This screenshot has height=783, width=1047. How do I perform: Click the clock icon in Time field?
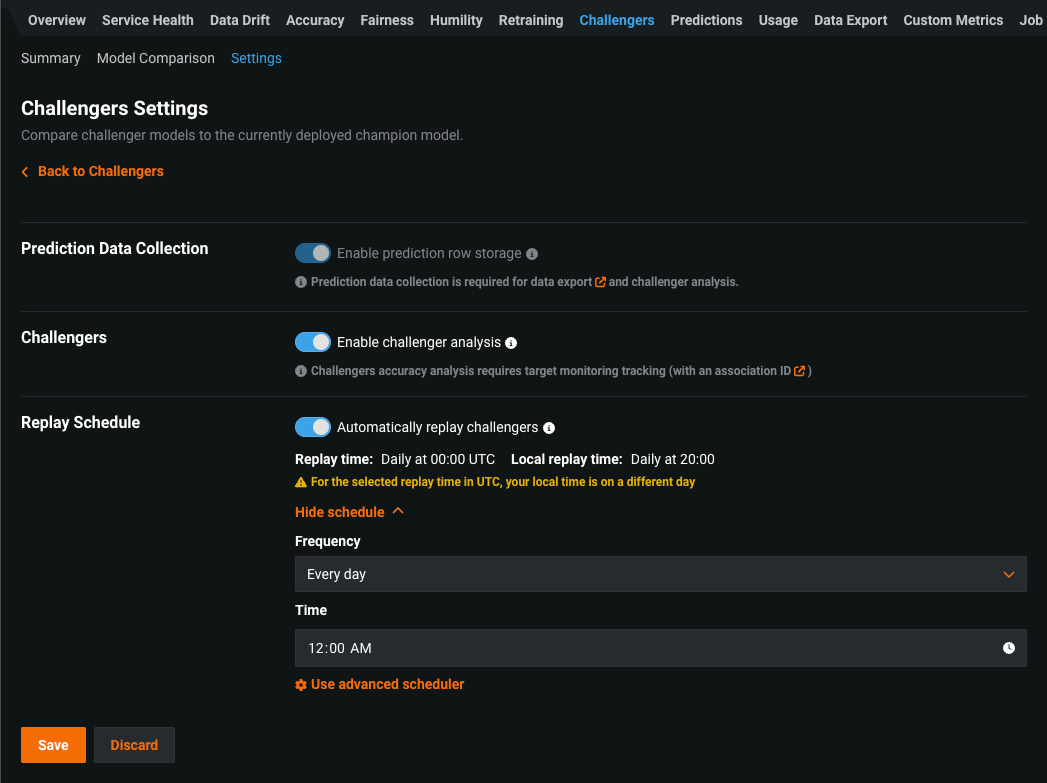pos(1009,648)
